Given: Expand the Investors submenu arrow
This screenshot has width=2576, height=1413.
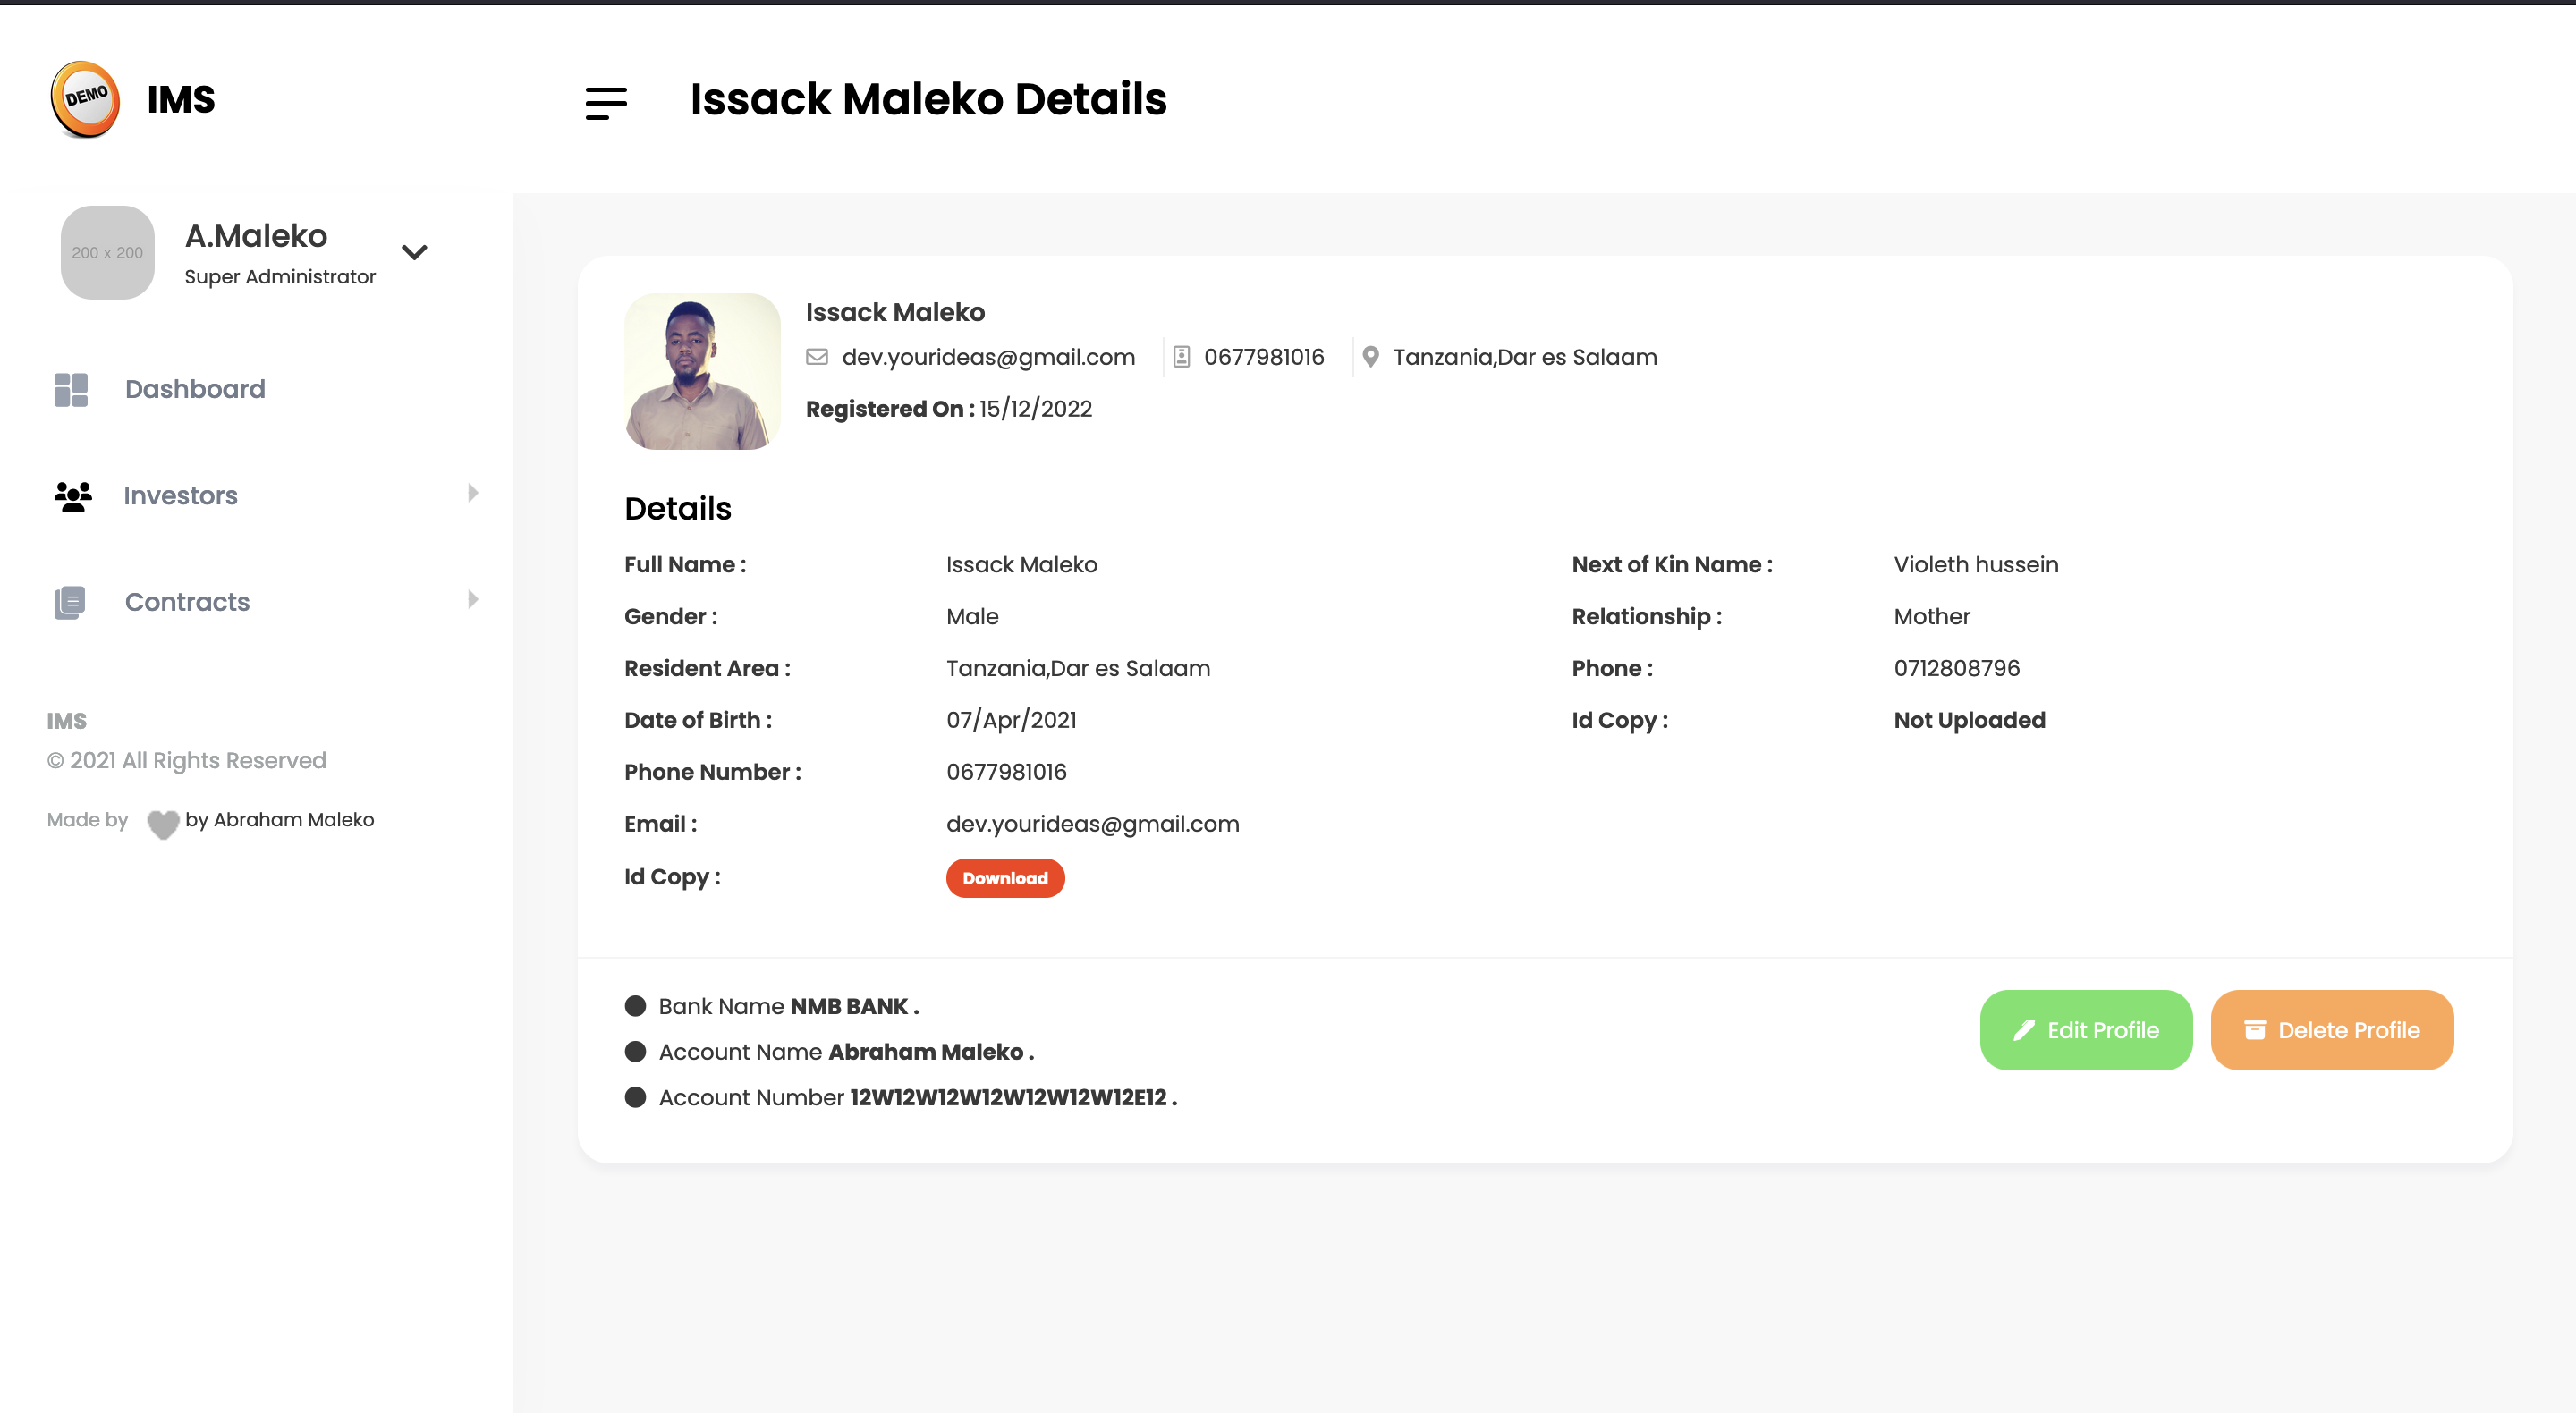Looking at the screenshot, I should coord(473,493).
